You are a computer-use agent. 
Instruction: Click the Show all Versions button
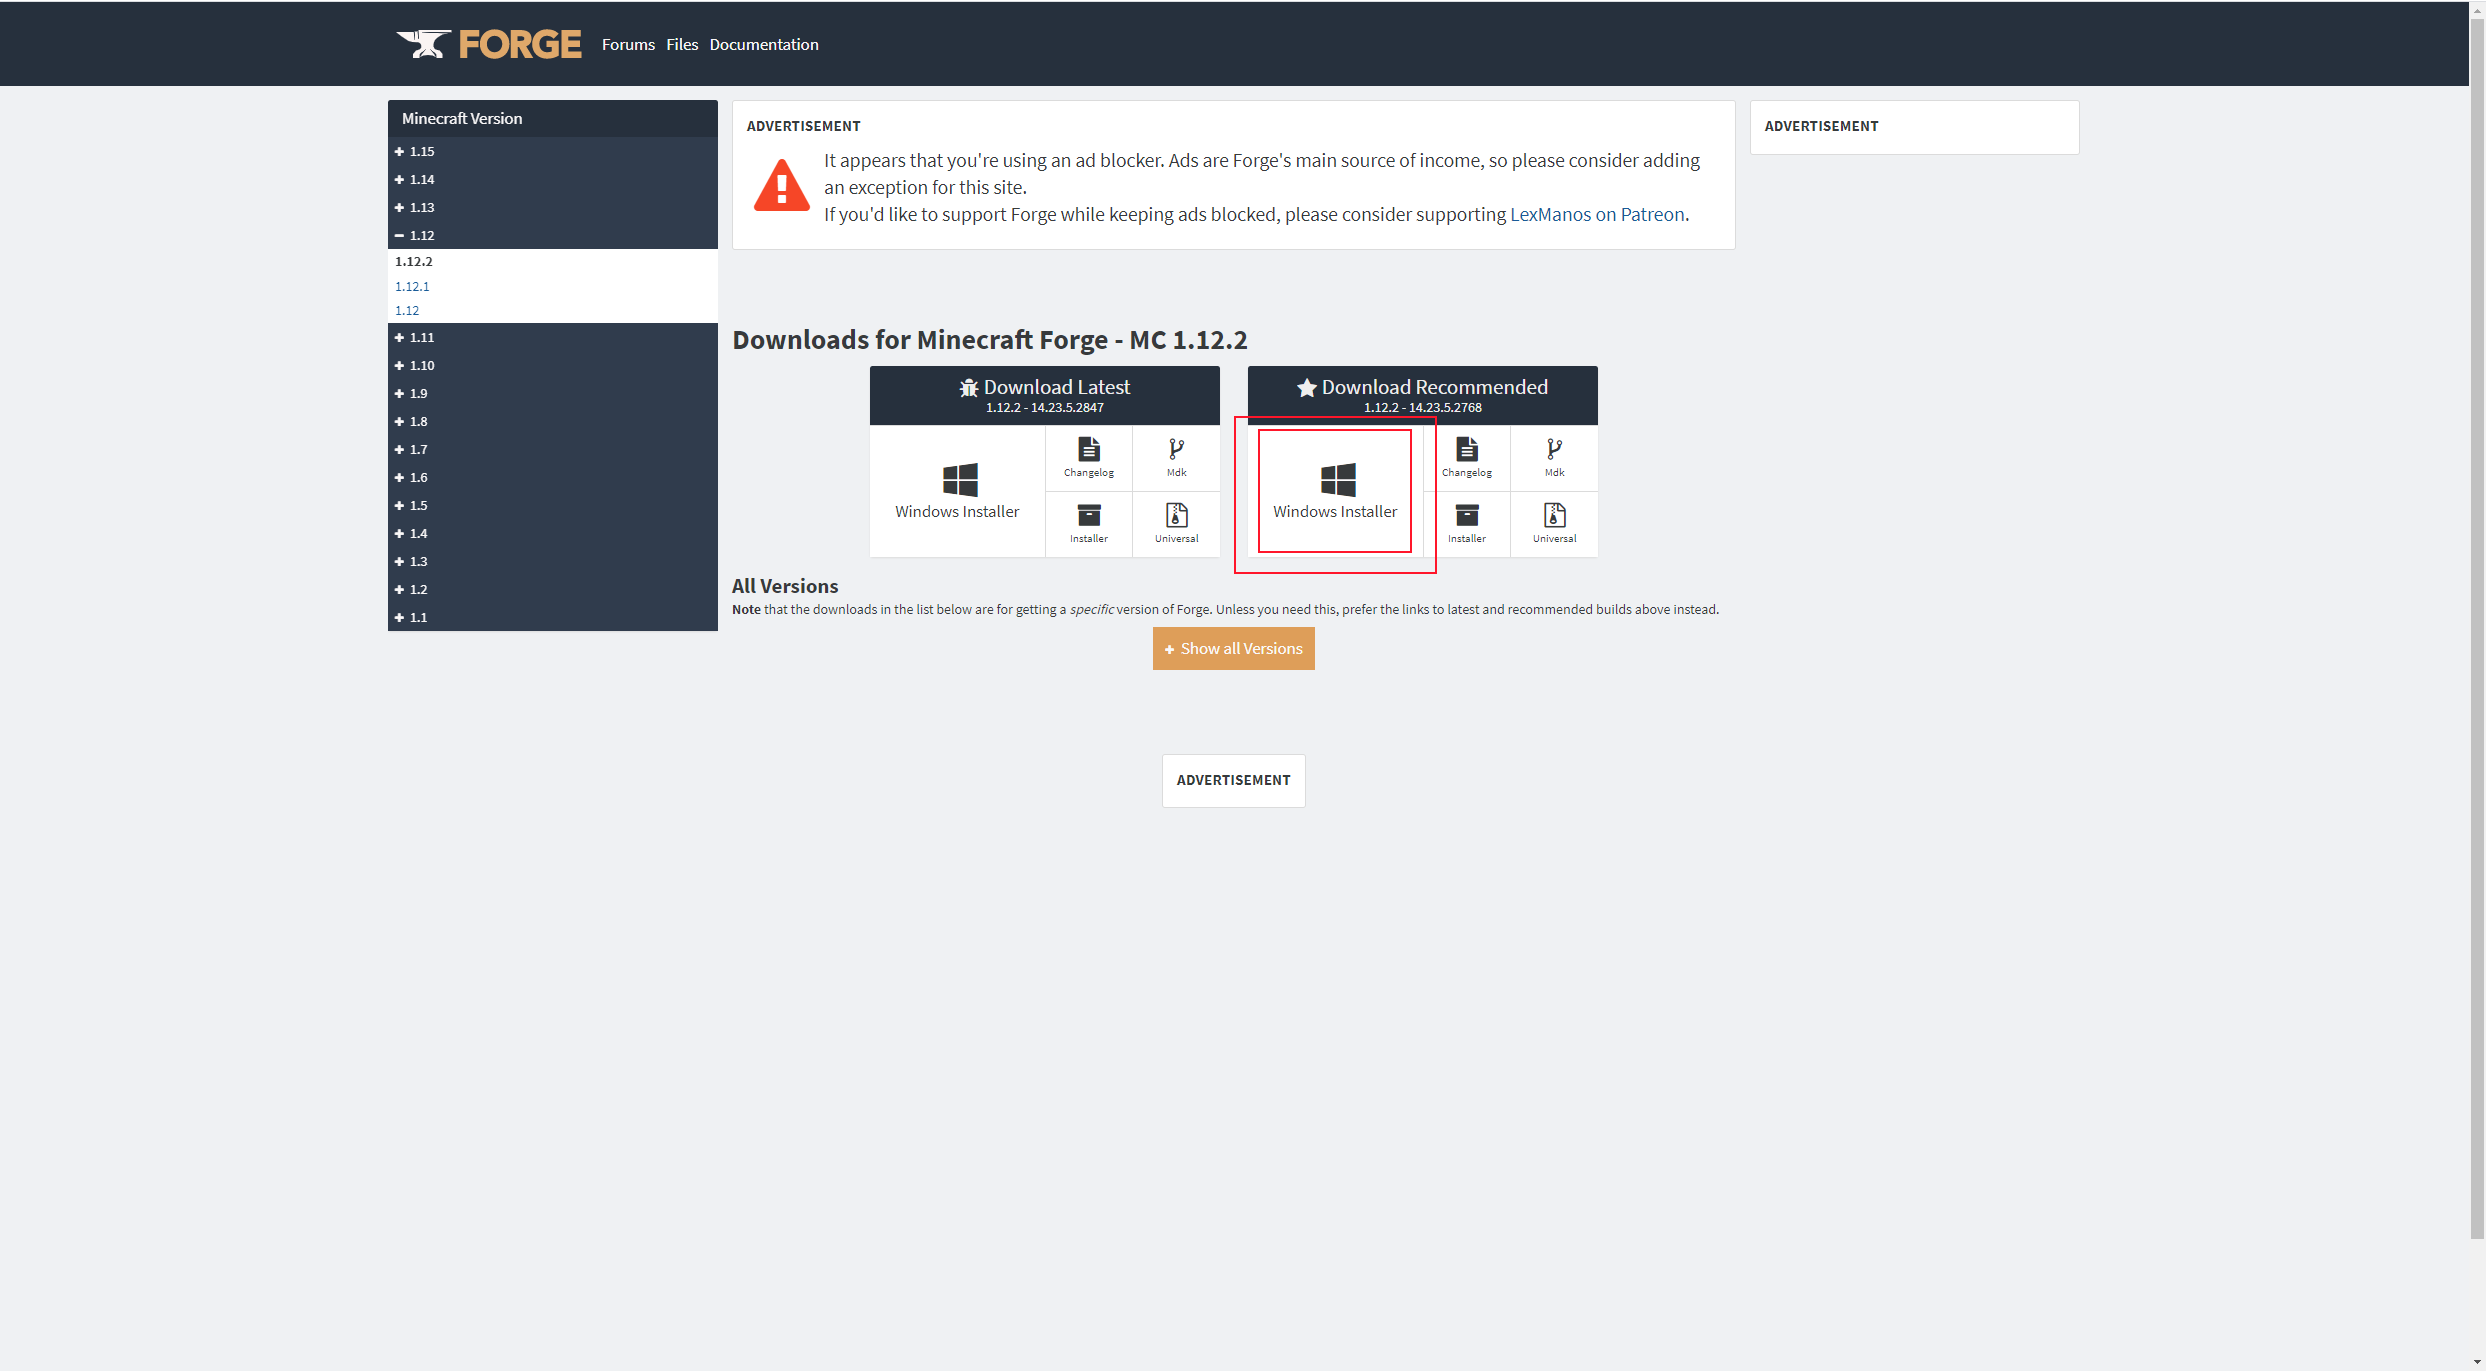click(x=1234, y=648)
